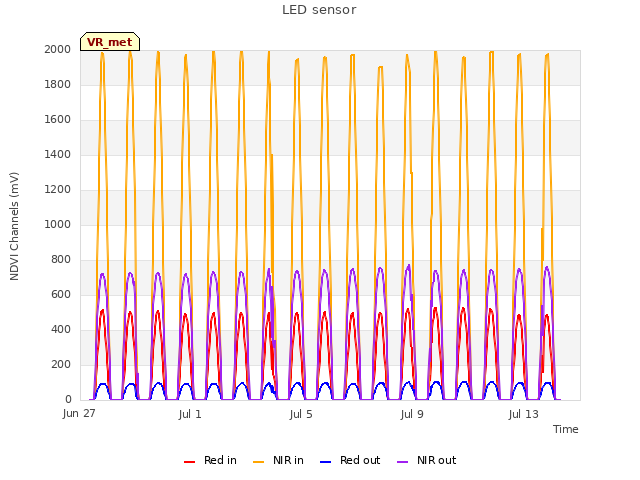Select the Red out legend entry

[350, 460]
